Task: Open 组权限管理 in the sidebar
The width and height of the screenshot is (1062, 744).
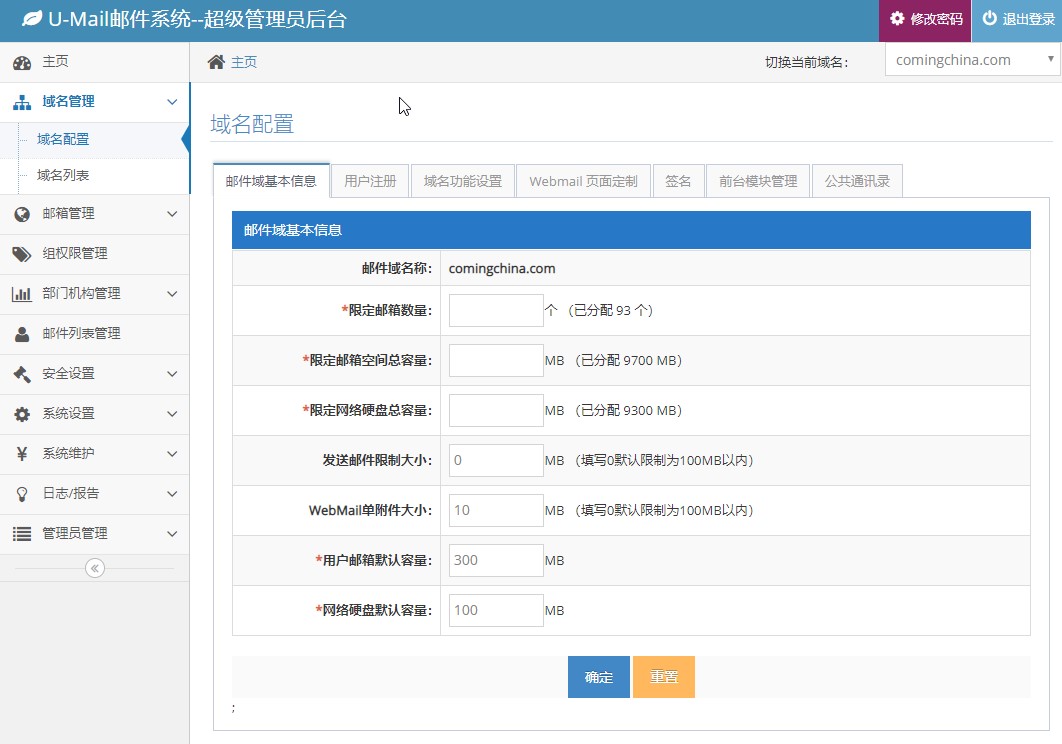Action: (x=75, y=253)
